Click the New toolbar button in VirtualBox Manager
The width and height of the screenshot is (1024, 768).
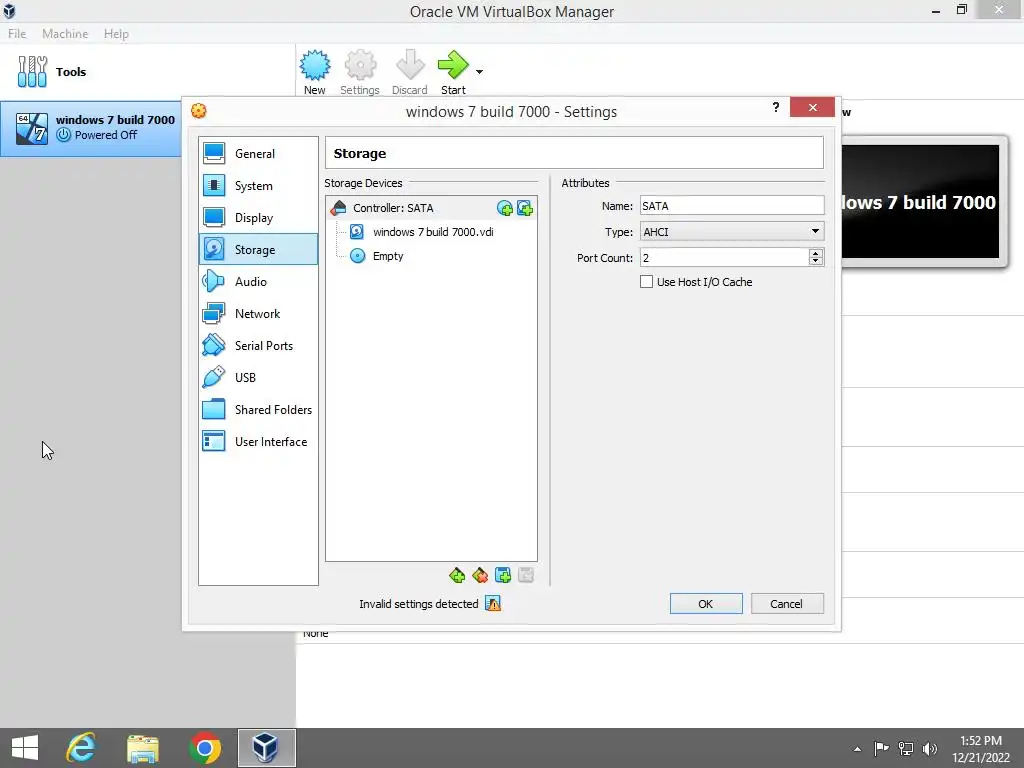(x=315, y=72)
